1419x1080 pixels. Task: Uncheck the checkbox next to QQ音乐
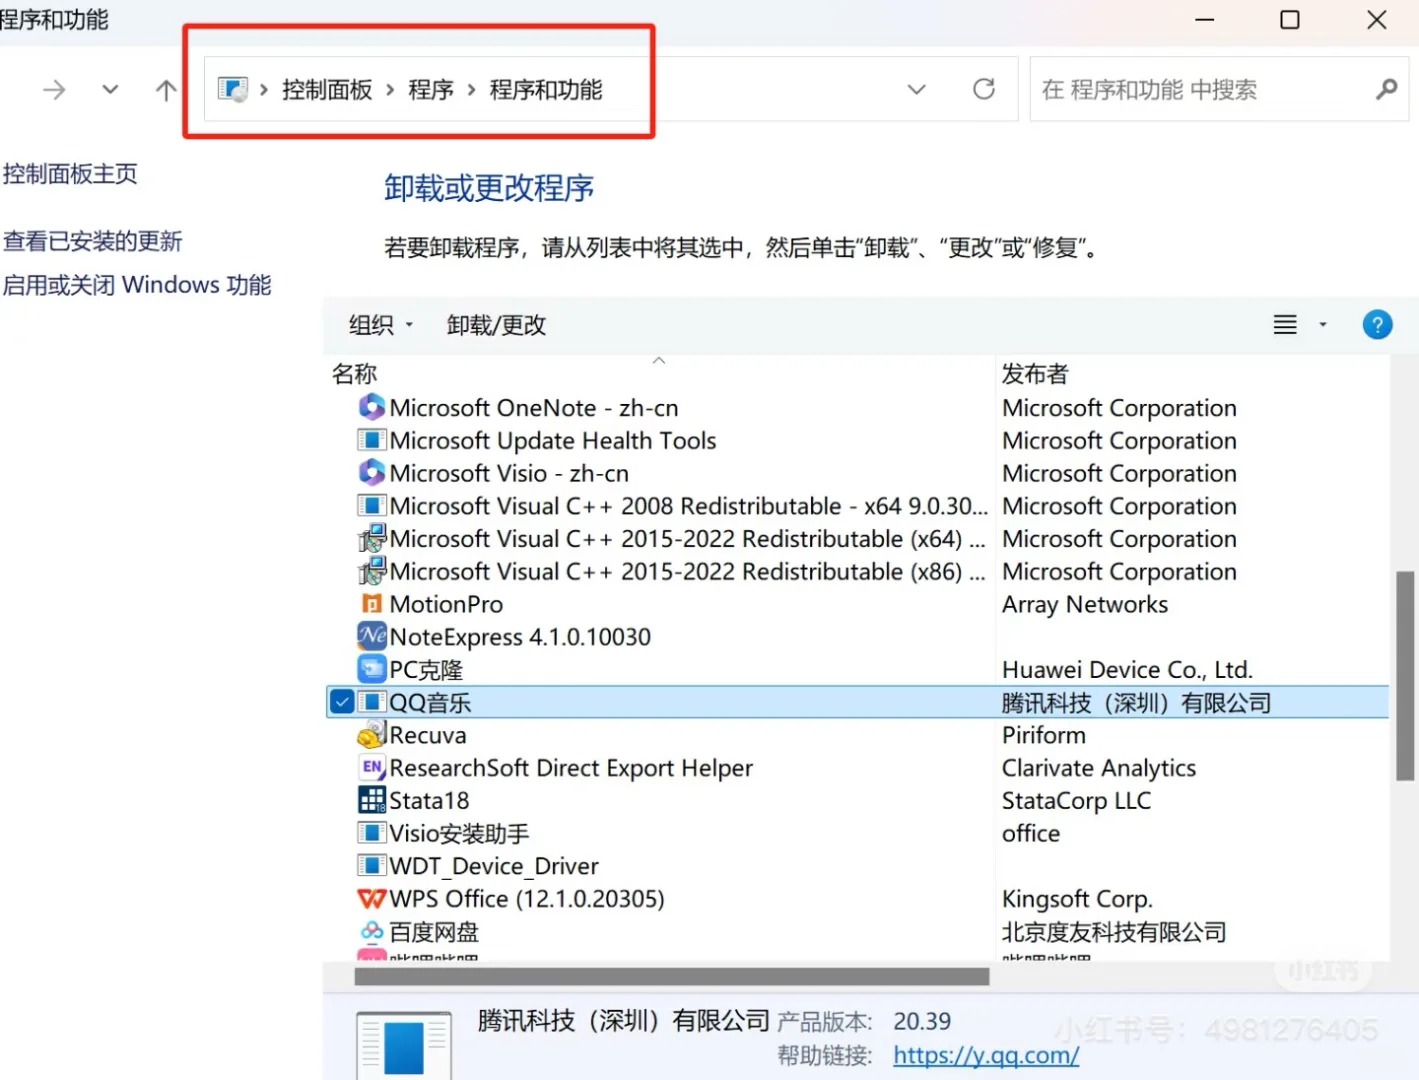click(x=341, y=702)
